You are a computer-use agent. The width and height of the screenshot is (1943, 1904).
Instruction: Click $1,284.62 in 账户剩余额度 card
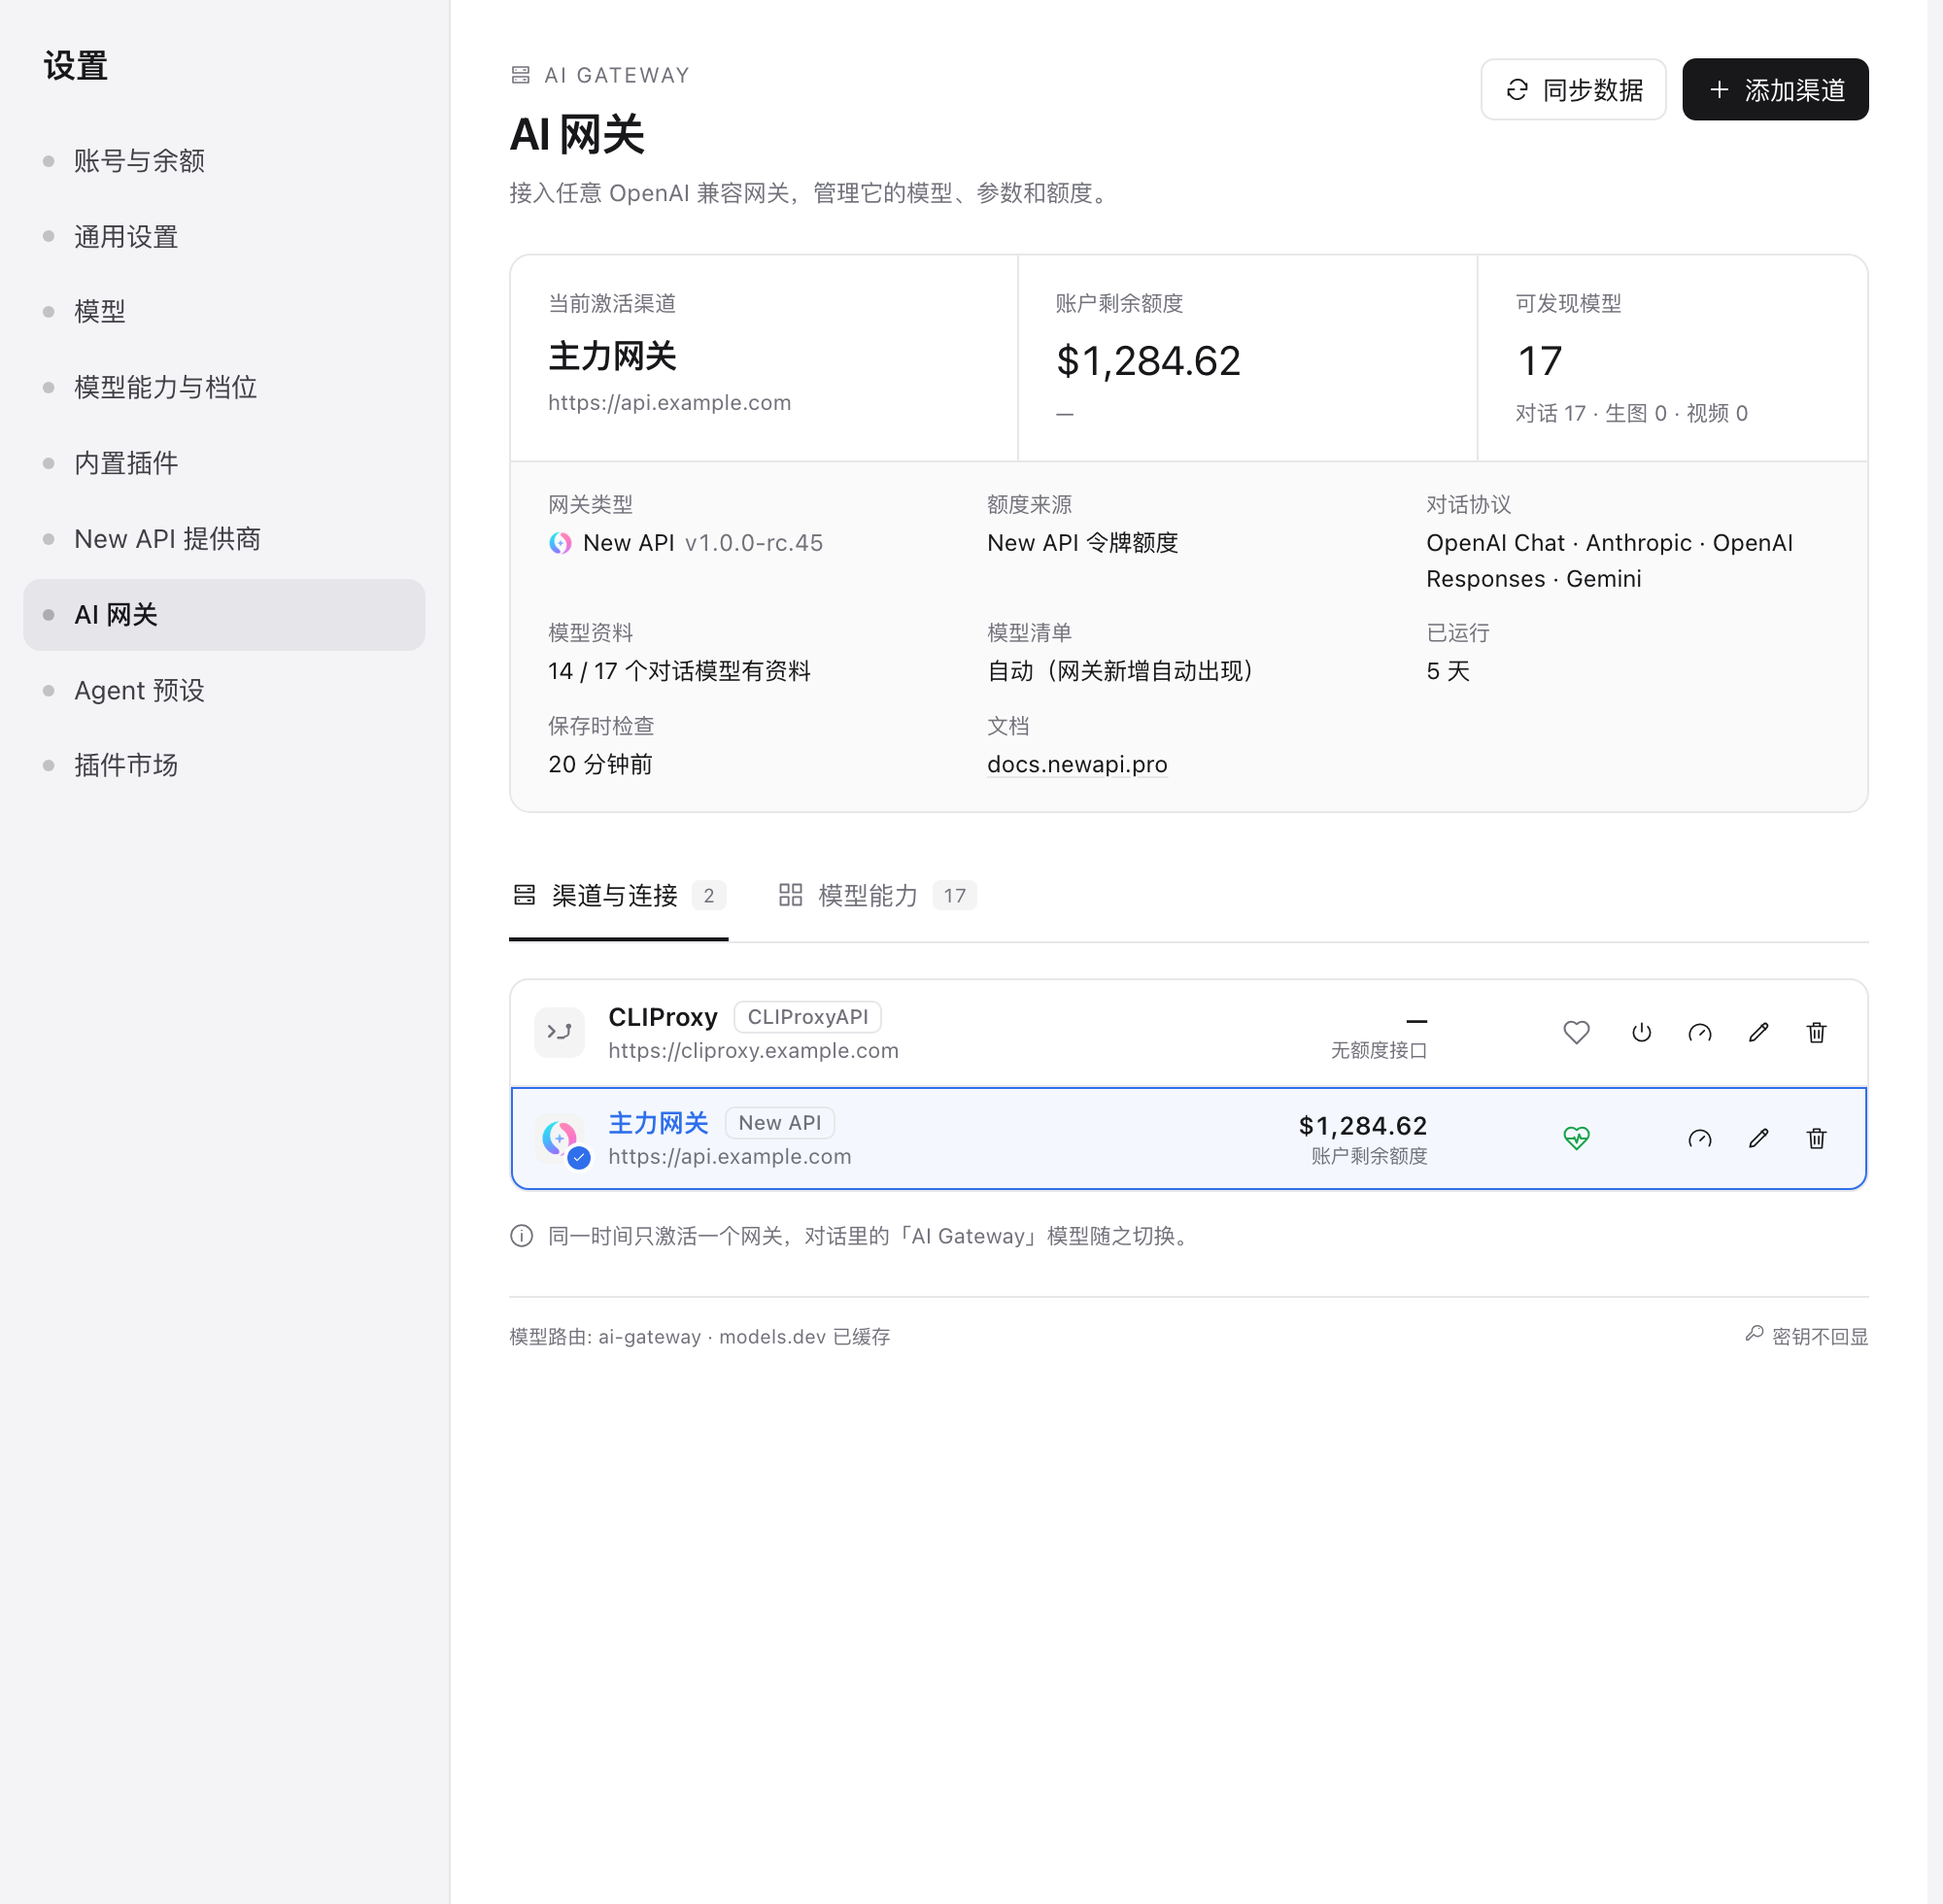1148,361
